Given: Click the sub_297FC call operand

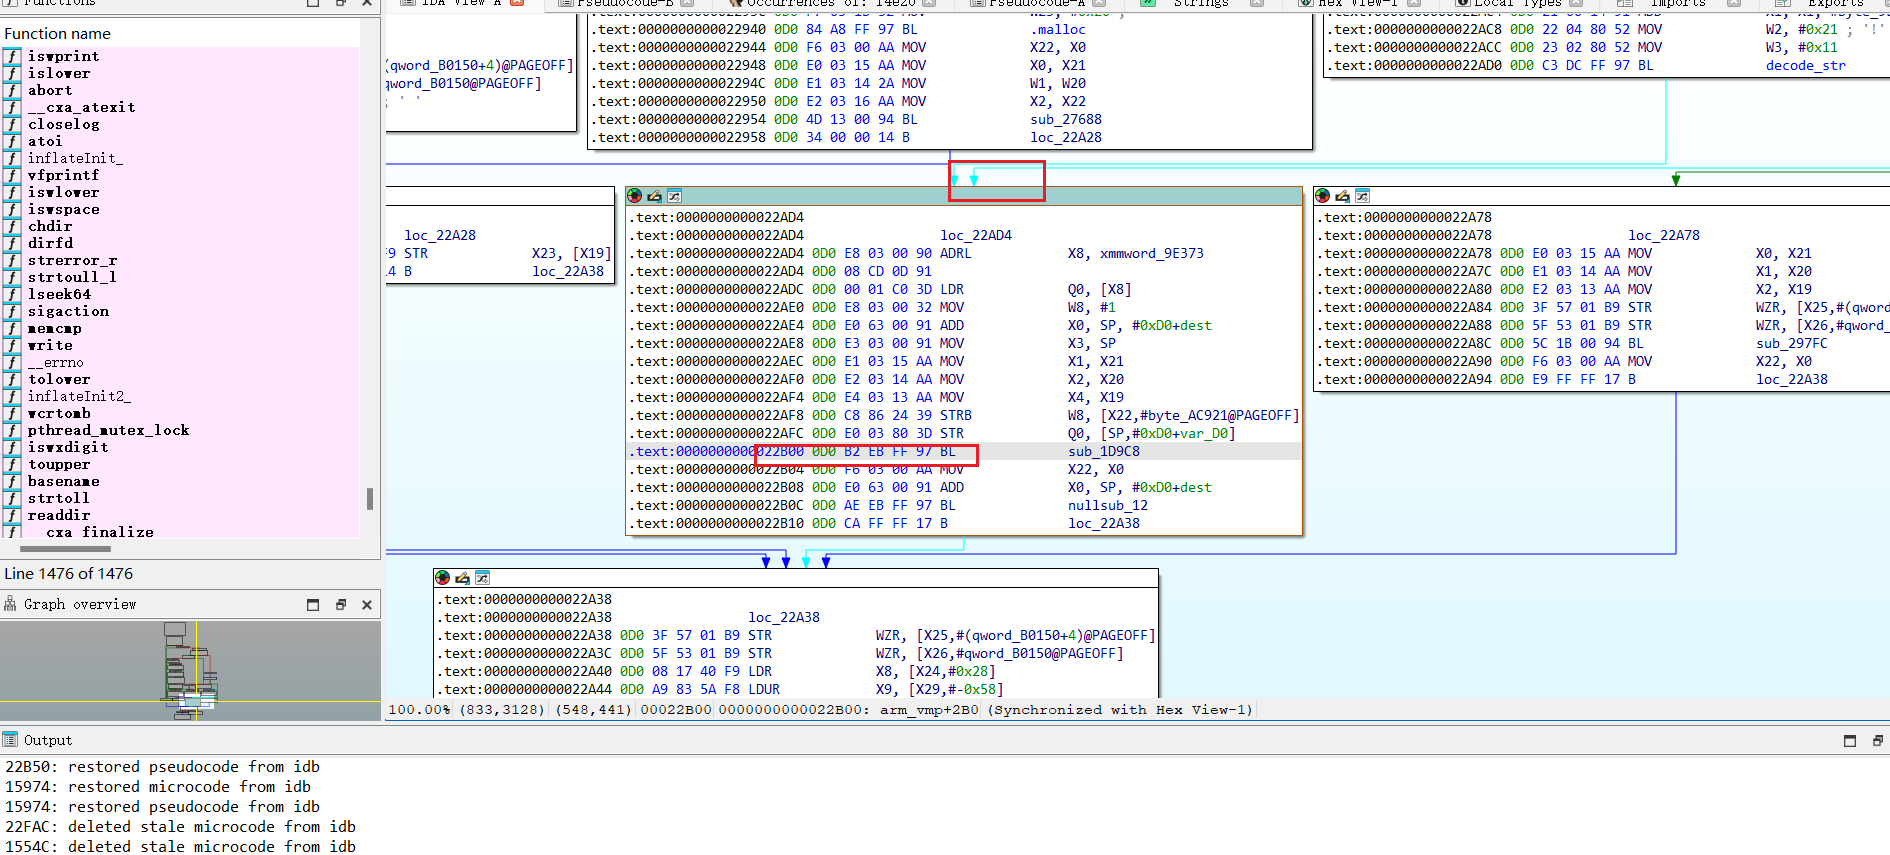Looking at the screenshot, I should tap(1792, 343).
